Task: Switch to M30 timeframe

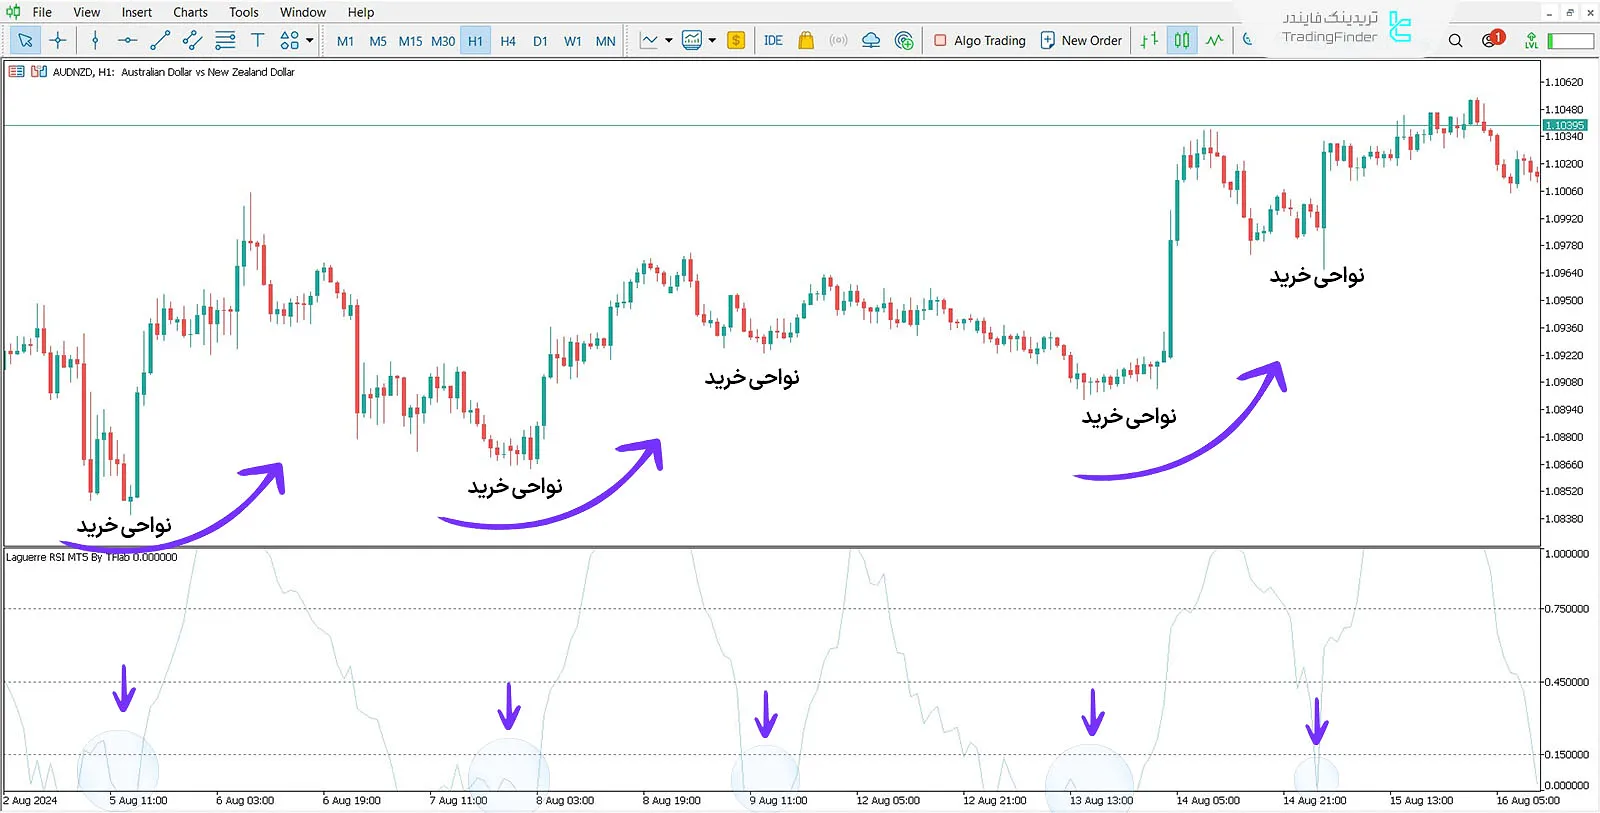Action: pos(443,41)
